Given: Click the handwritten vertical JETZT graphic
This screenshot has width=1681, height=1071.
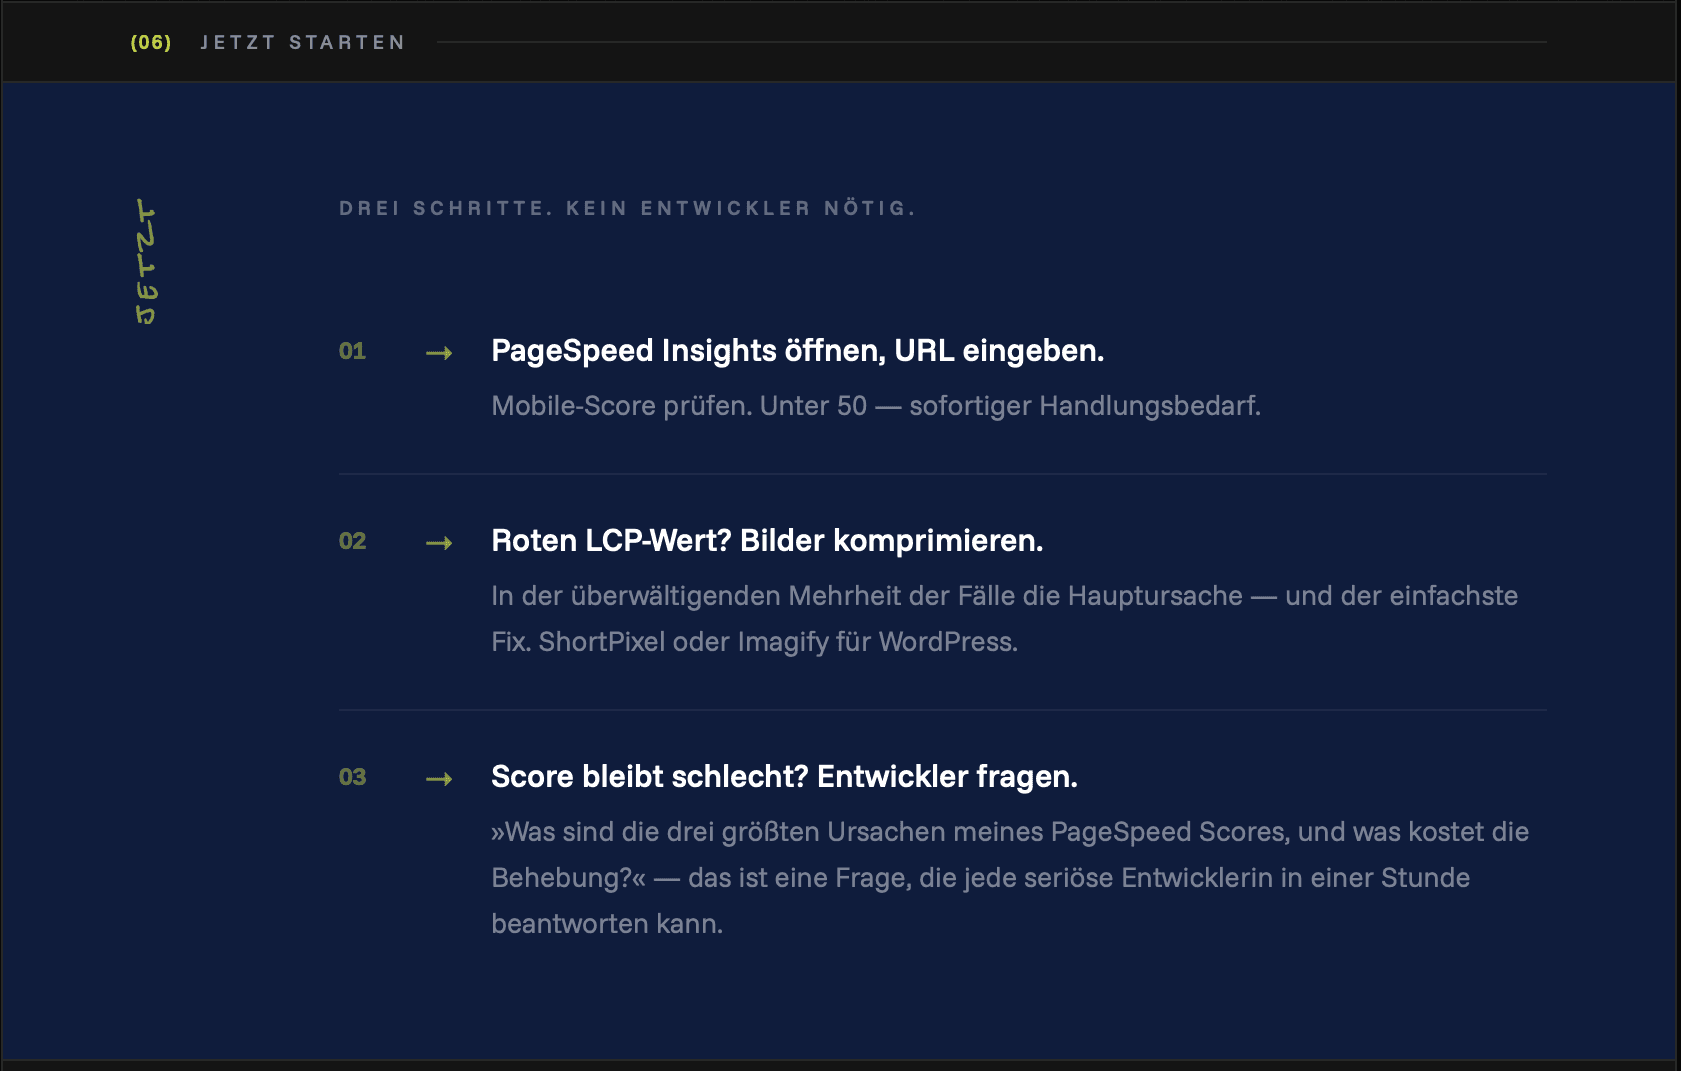Looking at the screenshot, I should tap(147, 262).
